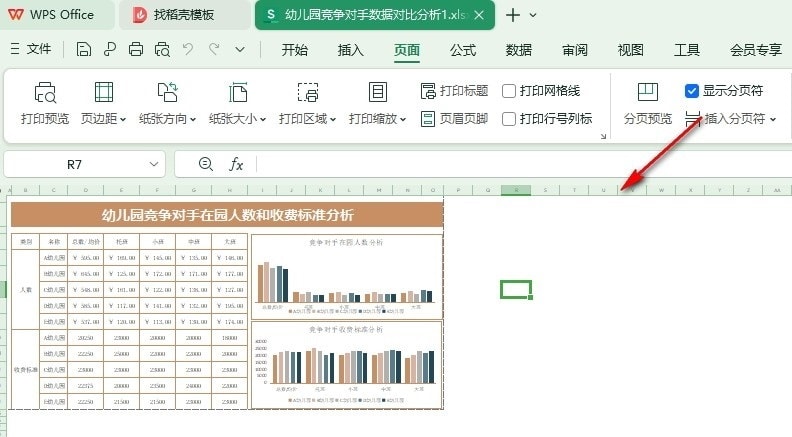Open the page setup dialog launcher arrow
The height and width of the screenshot is (437, 792).
coord(603,136)
